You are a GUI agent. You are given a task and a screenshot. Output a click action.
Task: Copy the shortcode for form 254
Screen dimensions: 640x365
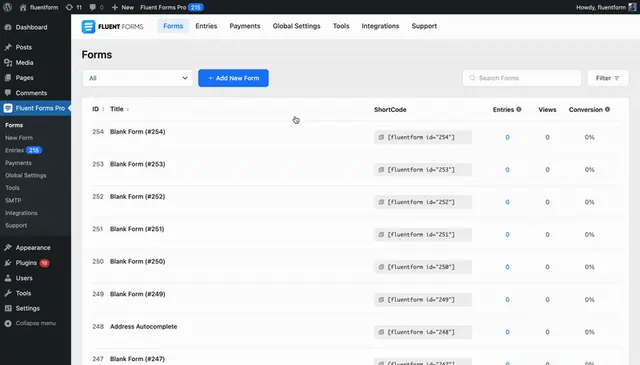point(381,137)
